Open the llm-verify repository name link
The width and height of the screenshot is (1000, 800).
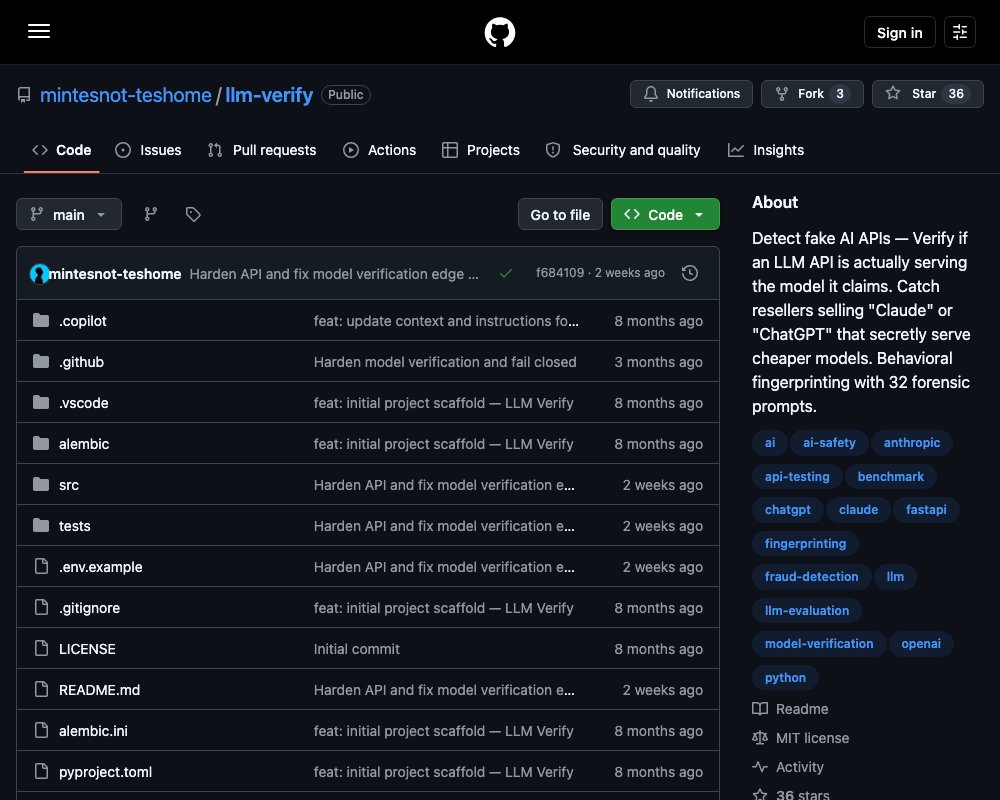[269, 95]
